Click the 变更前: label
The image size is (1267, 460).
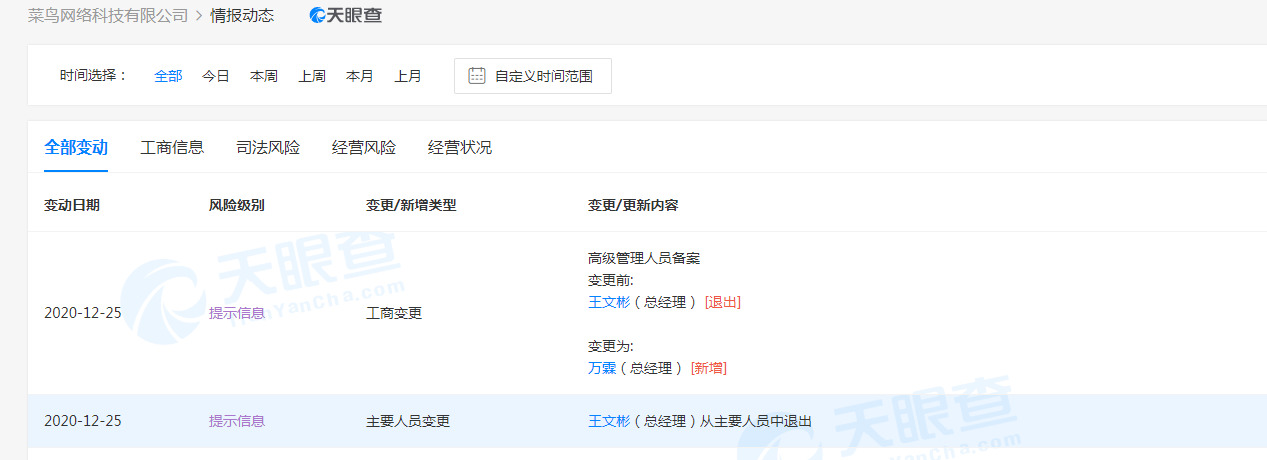tap(611, 280)
